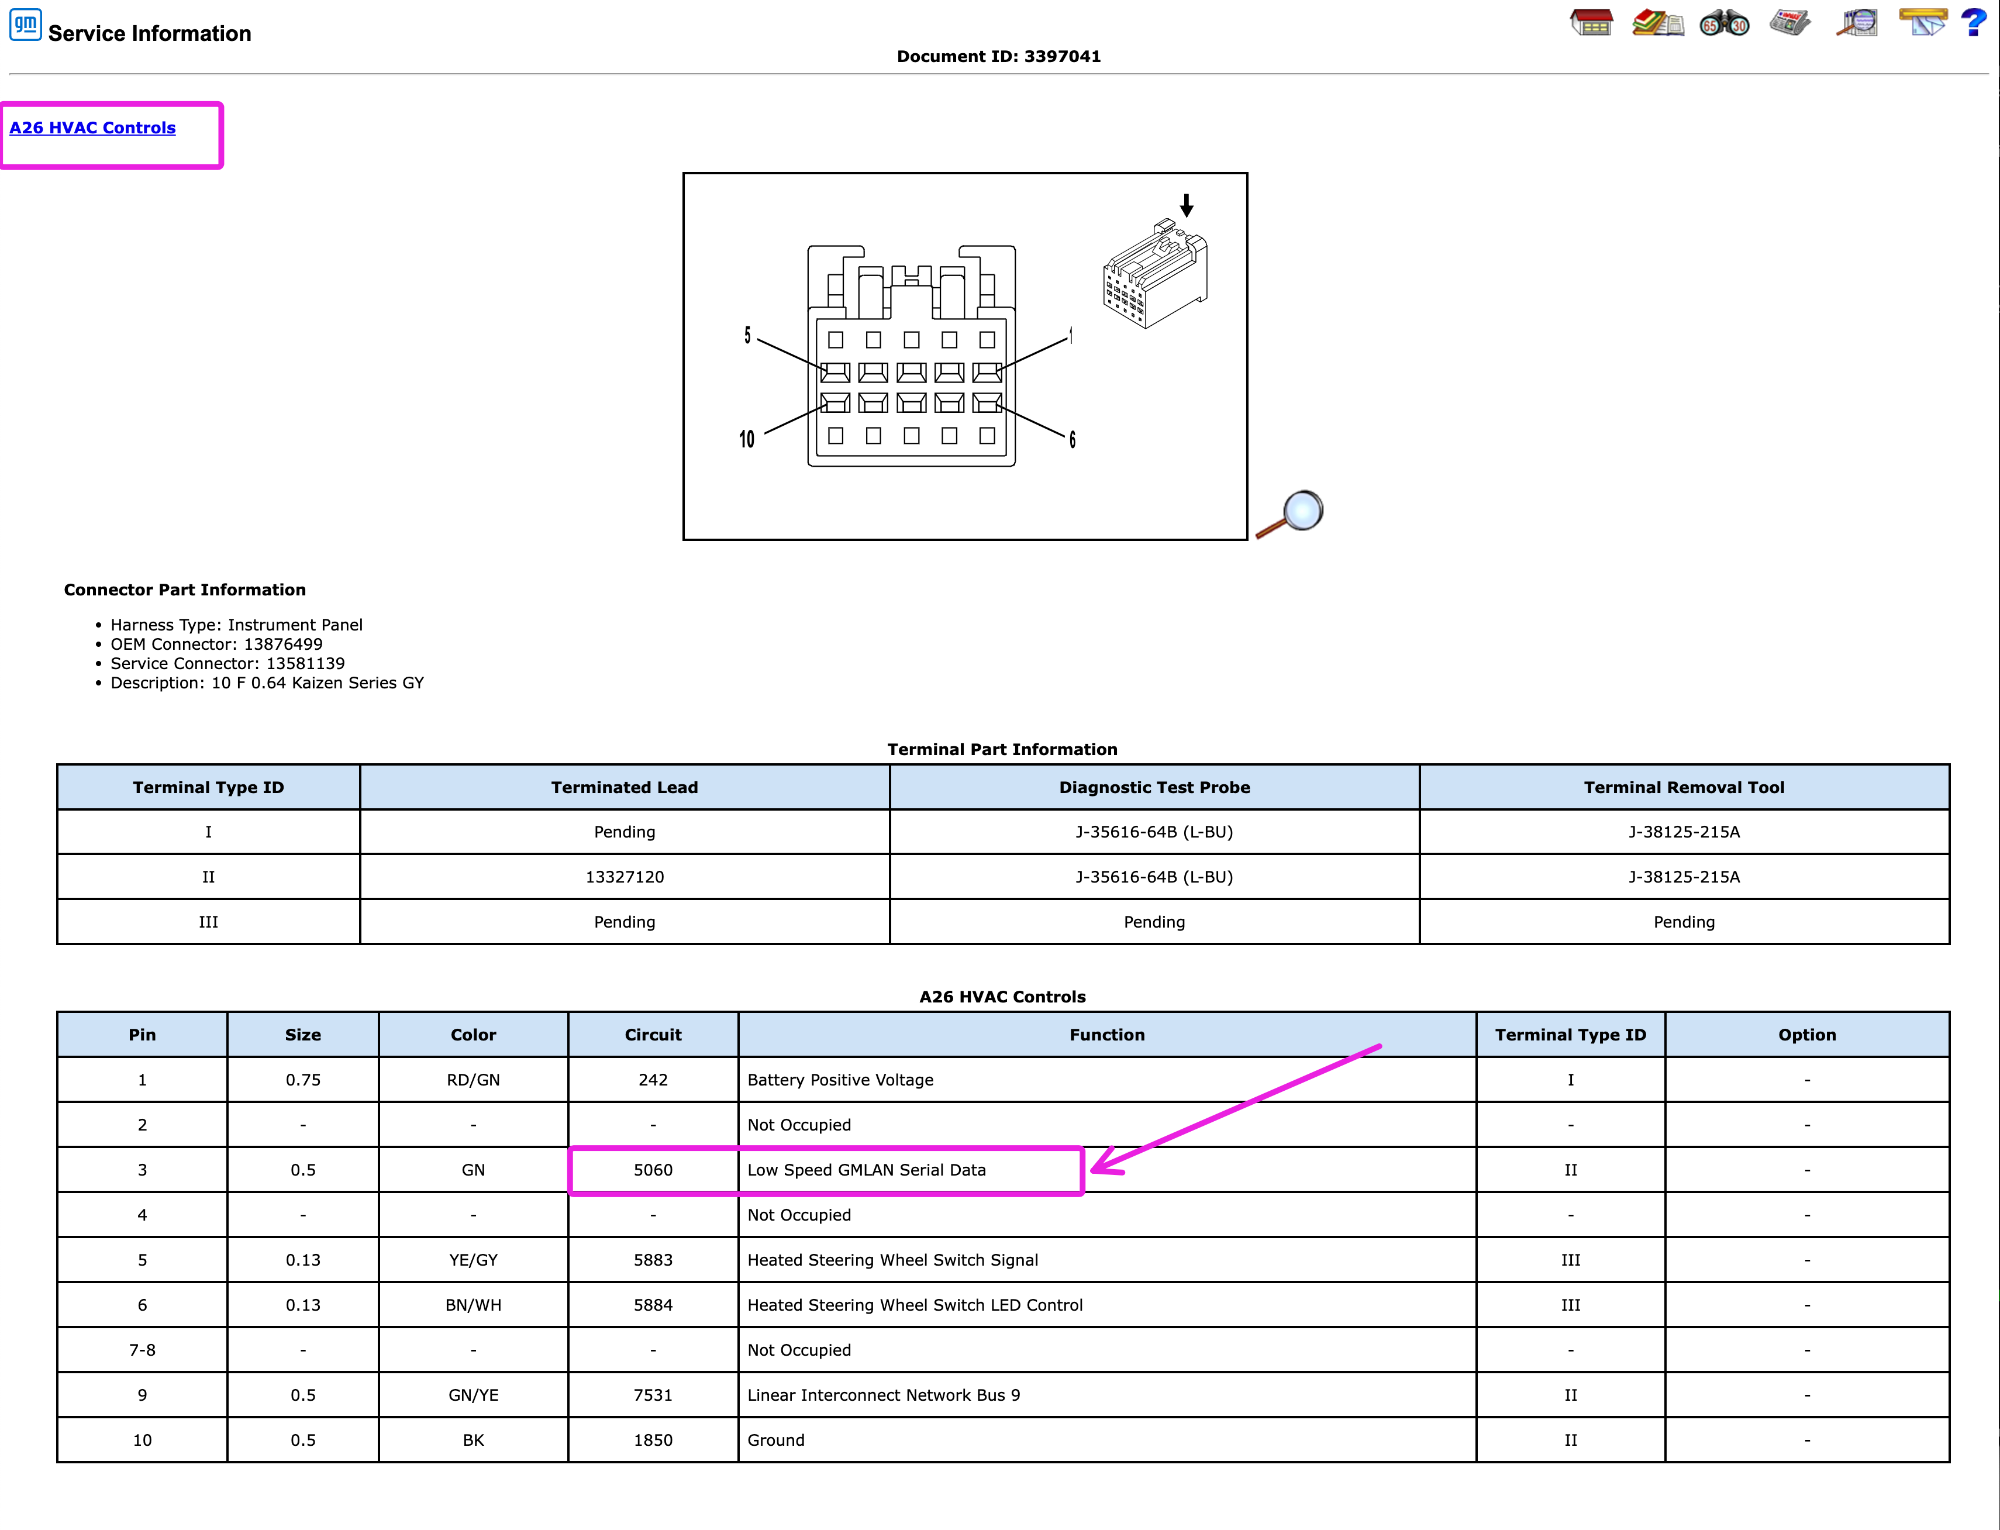Click Low Speed GMLAN Serial Data function
2000x1530 pixels.
click(866, 1170)
